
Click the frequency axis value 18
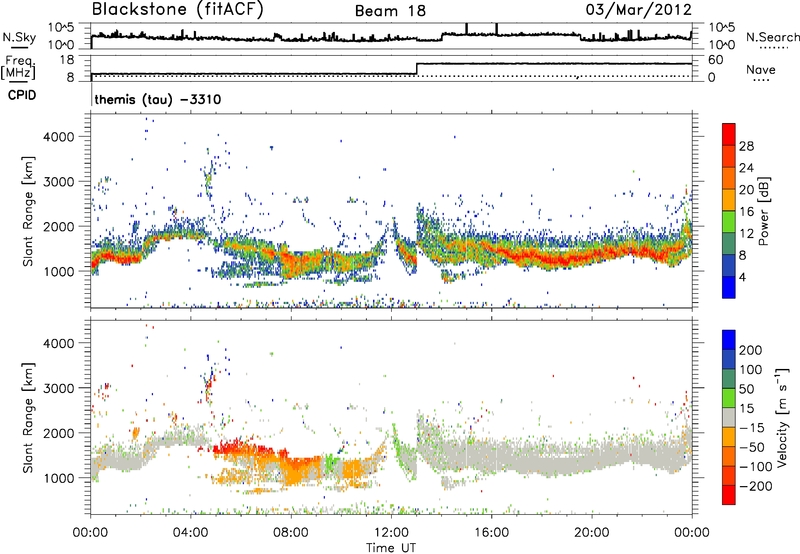(x=66, y=60)
